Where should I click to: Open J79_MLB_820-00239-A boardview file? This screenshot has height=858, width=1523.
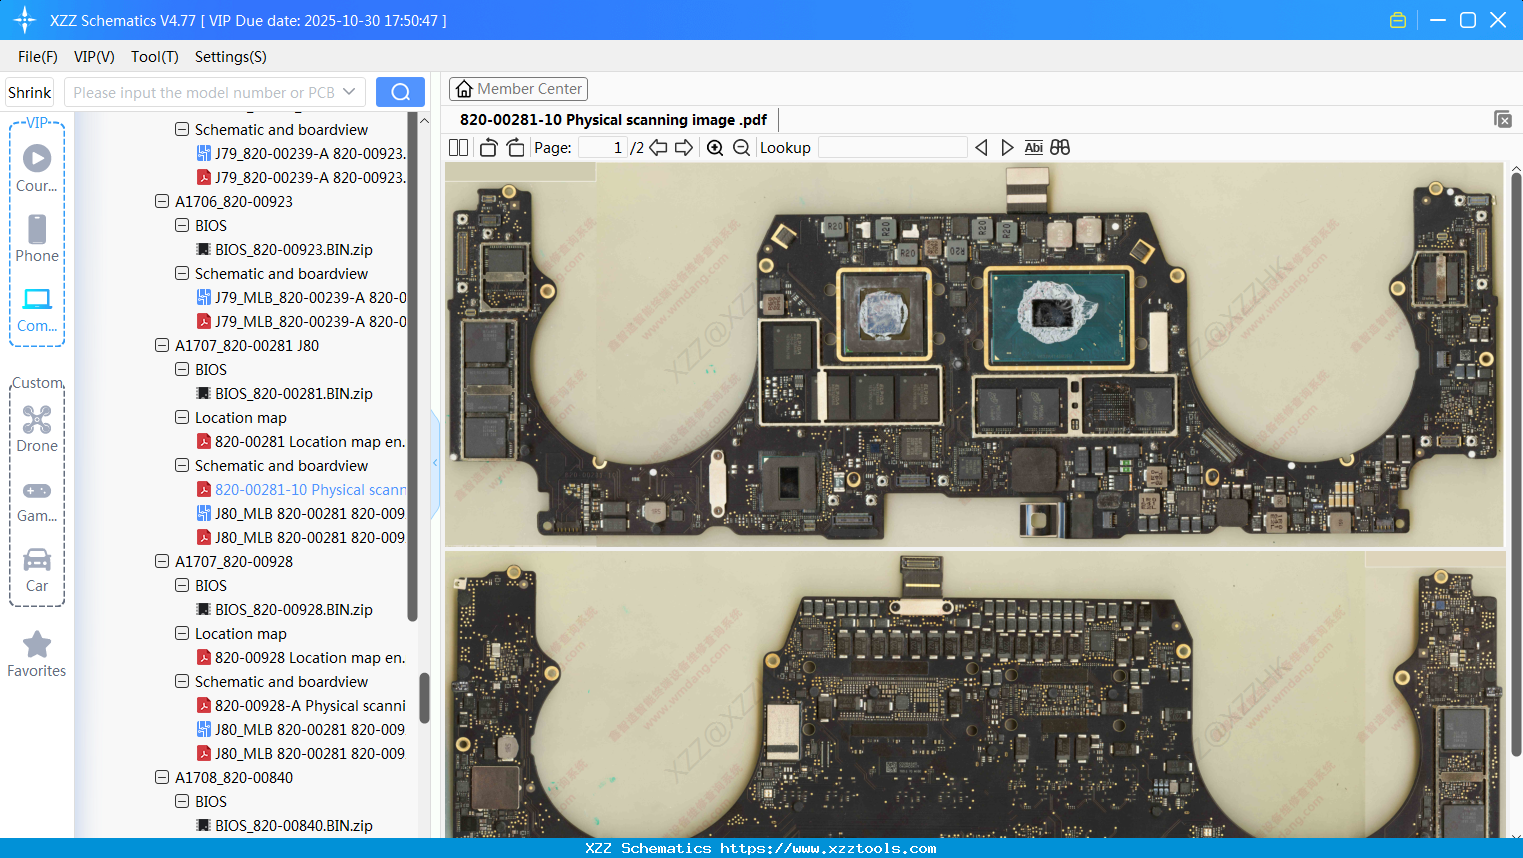click(x=301, y=297)
